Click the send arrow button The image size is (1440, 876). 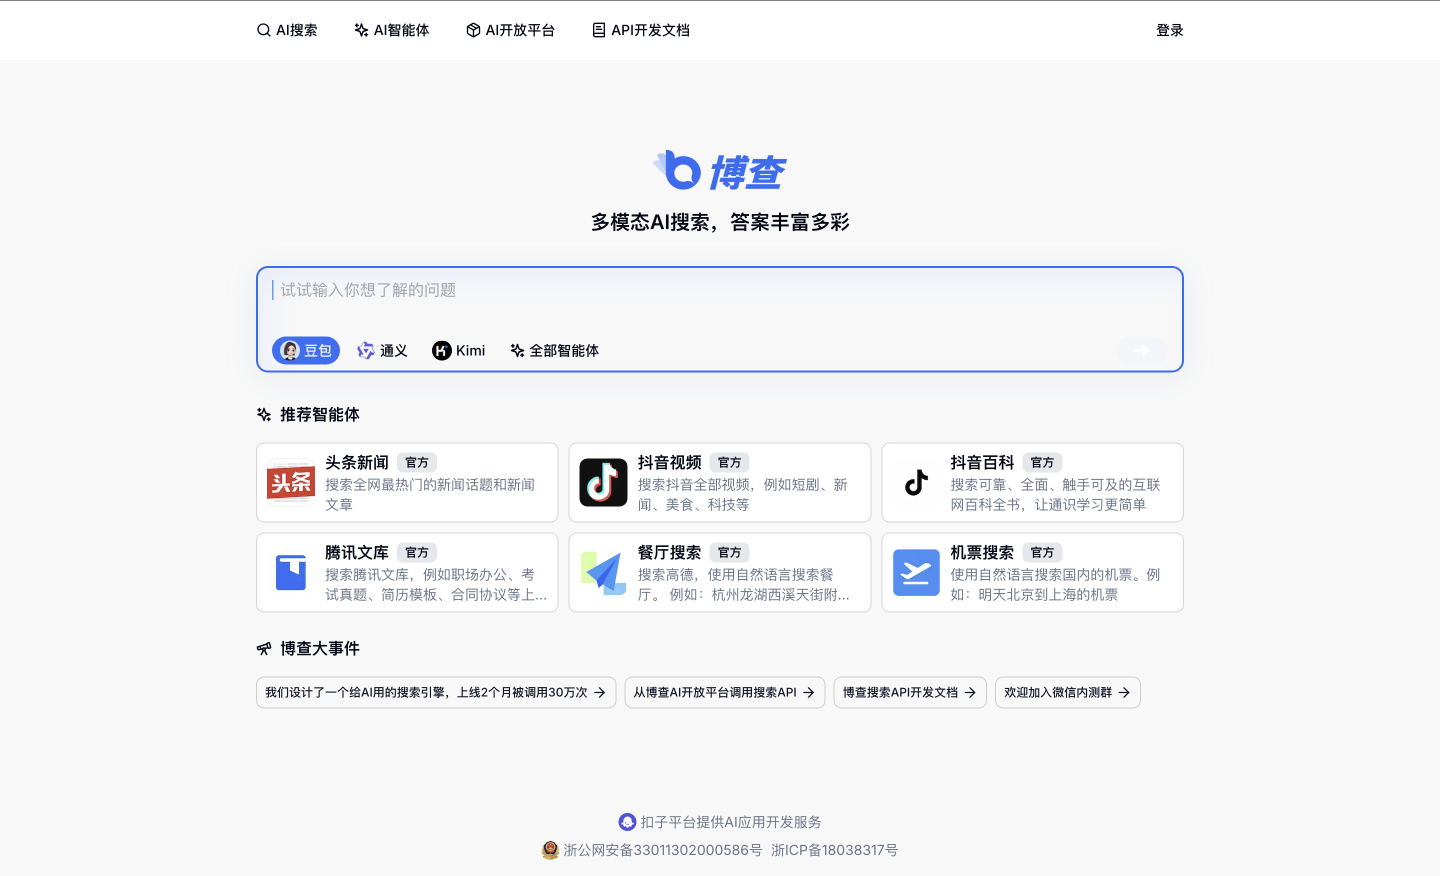pos(1142,350)
